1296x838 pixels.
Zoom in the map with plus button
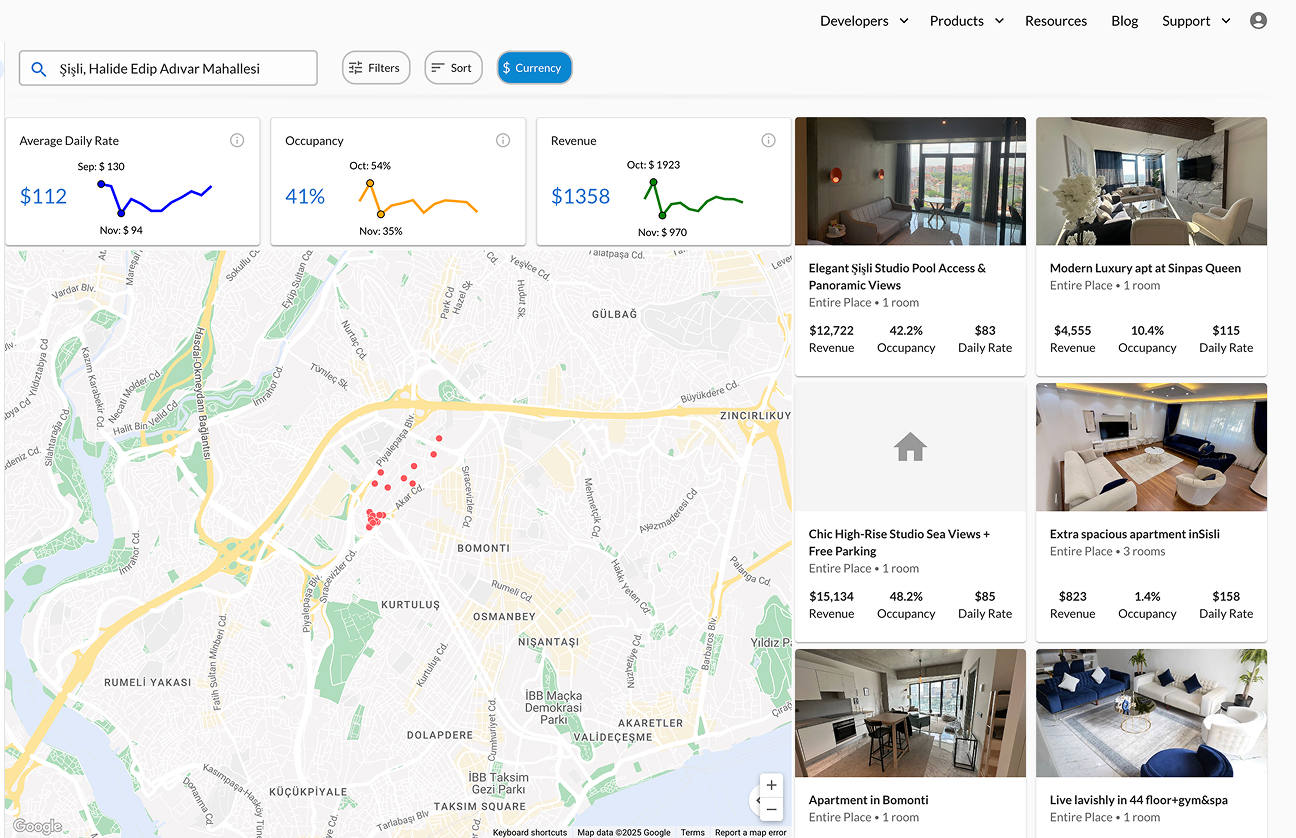pos(771,786)
